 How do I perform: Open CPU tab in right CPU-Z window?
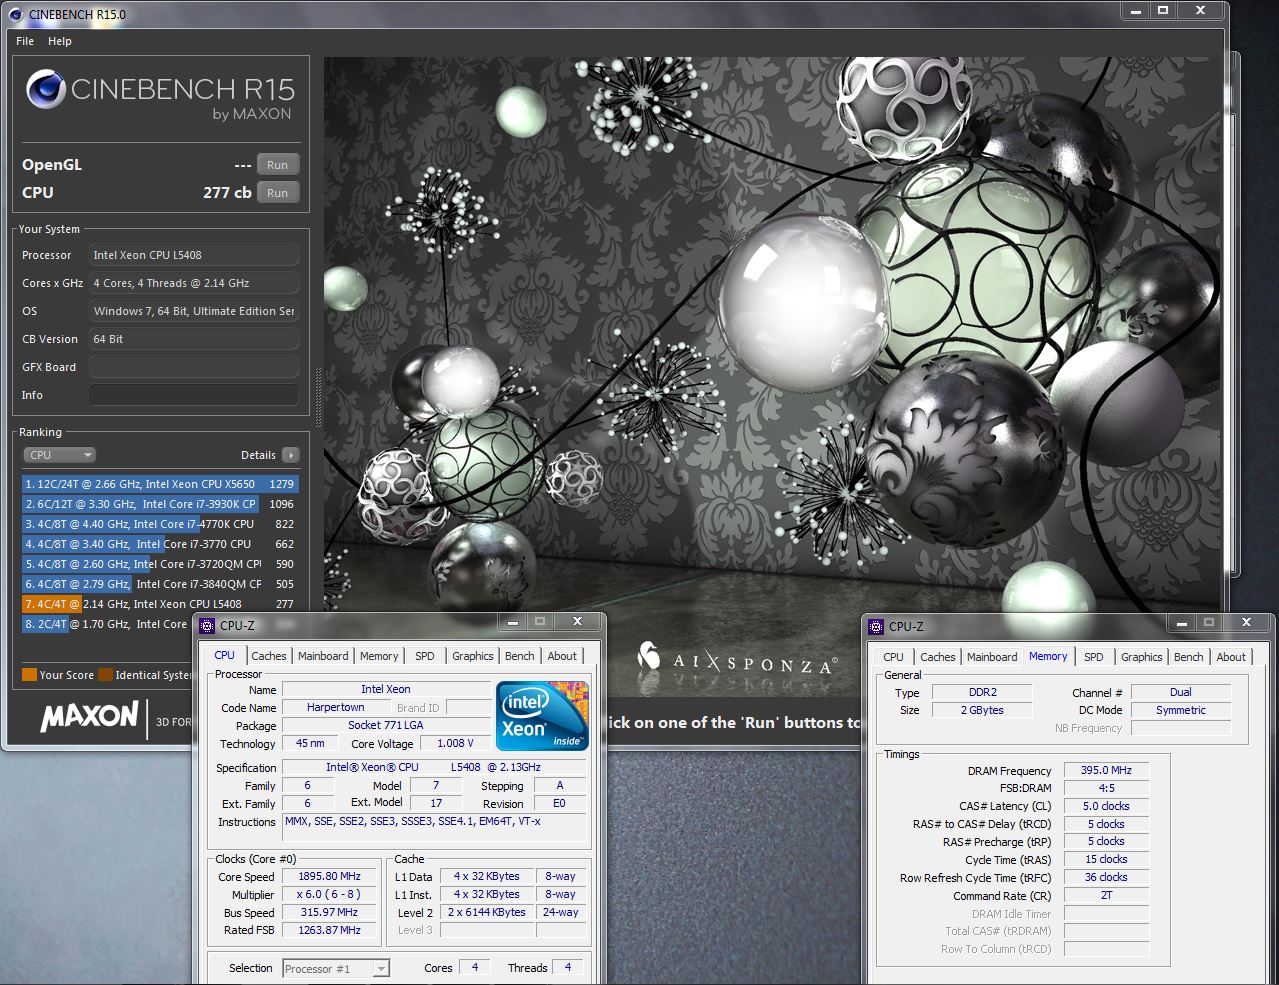(x=893, y=657)
